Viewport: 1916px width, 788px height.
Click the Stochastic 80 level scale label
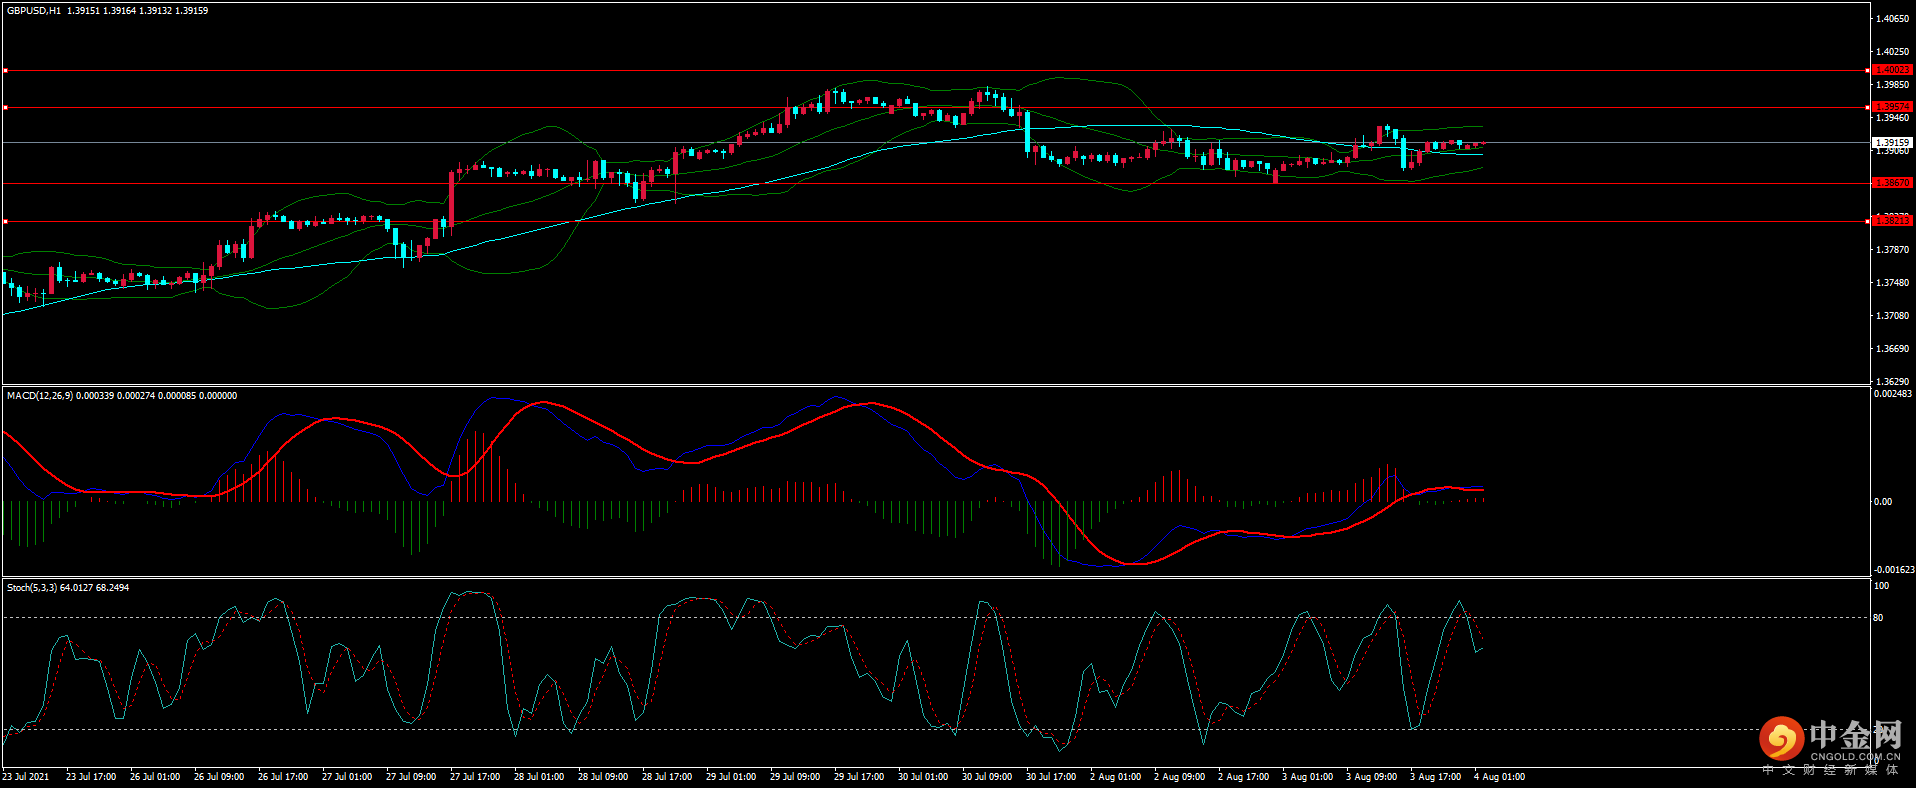1878,618
